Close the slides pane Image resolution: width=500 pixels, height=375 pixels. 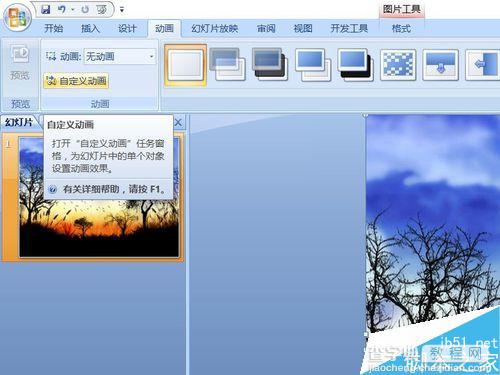point(178,122)
